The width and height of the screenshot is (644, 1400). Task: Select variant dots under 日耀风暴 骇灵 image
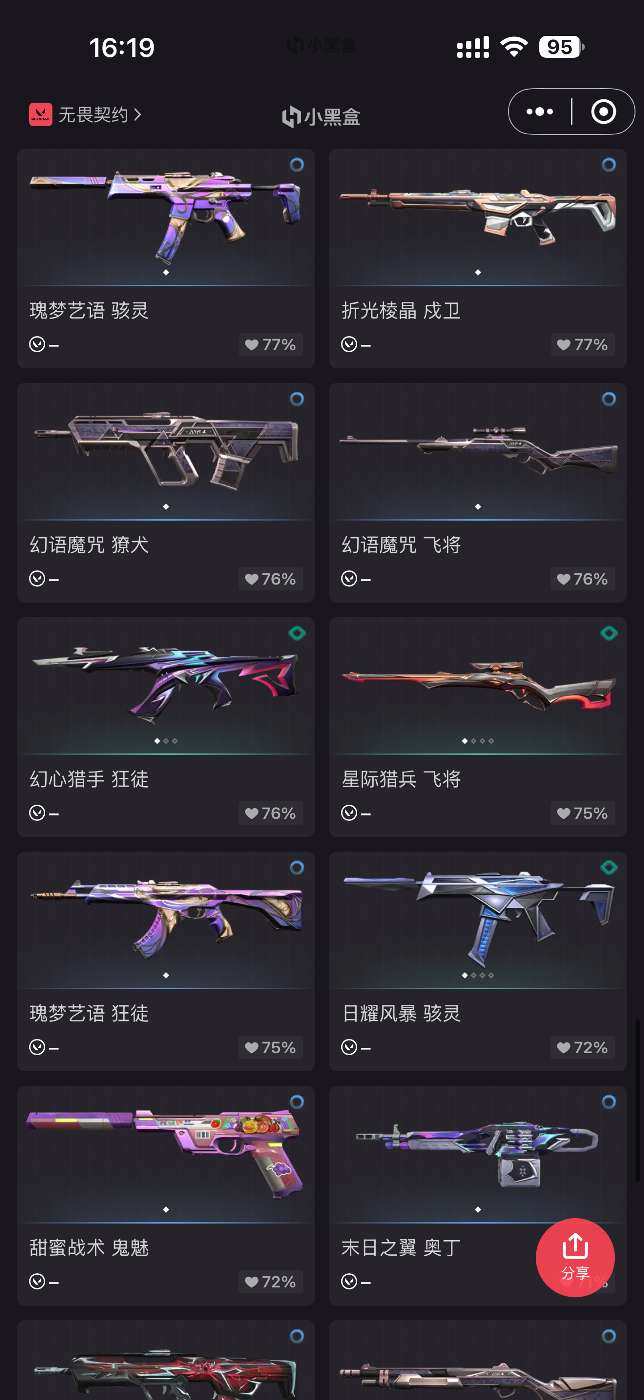click(x=478, y=975)
